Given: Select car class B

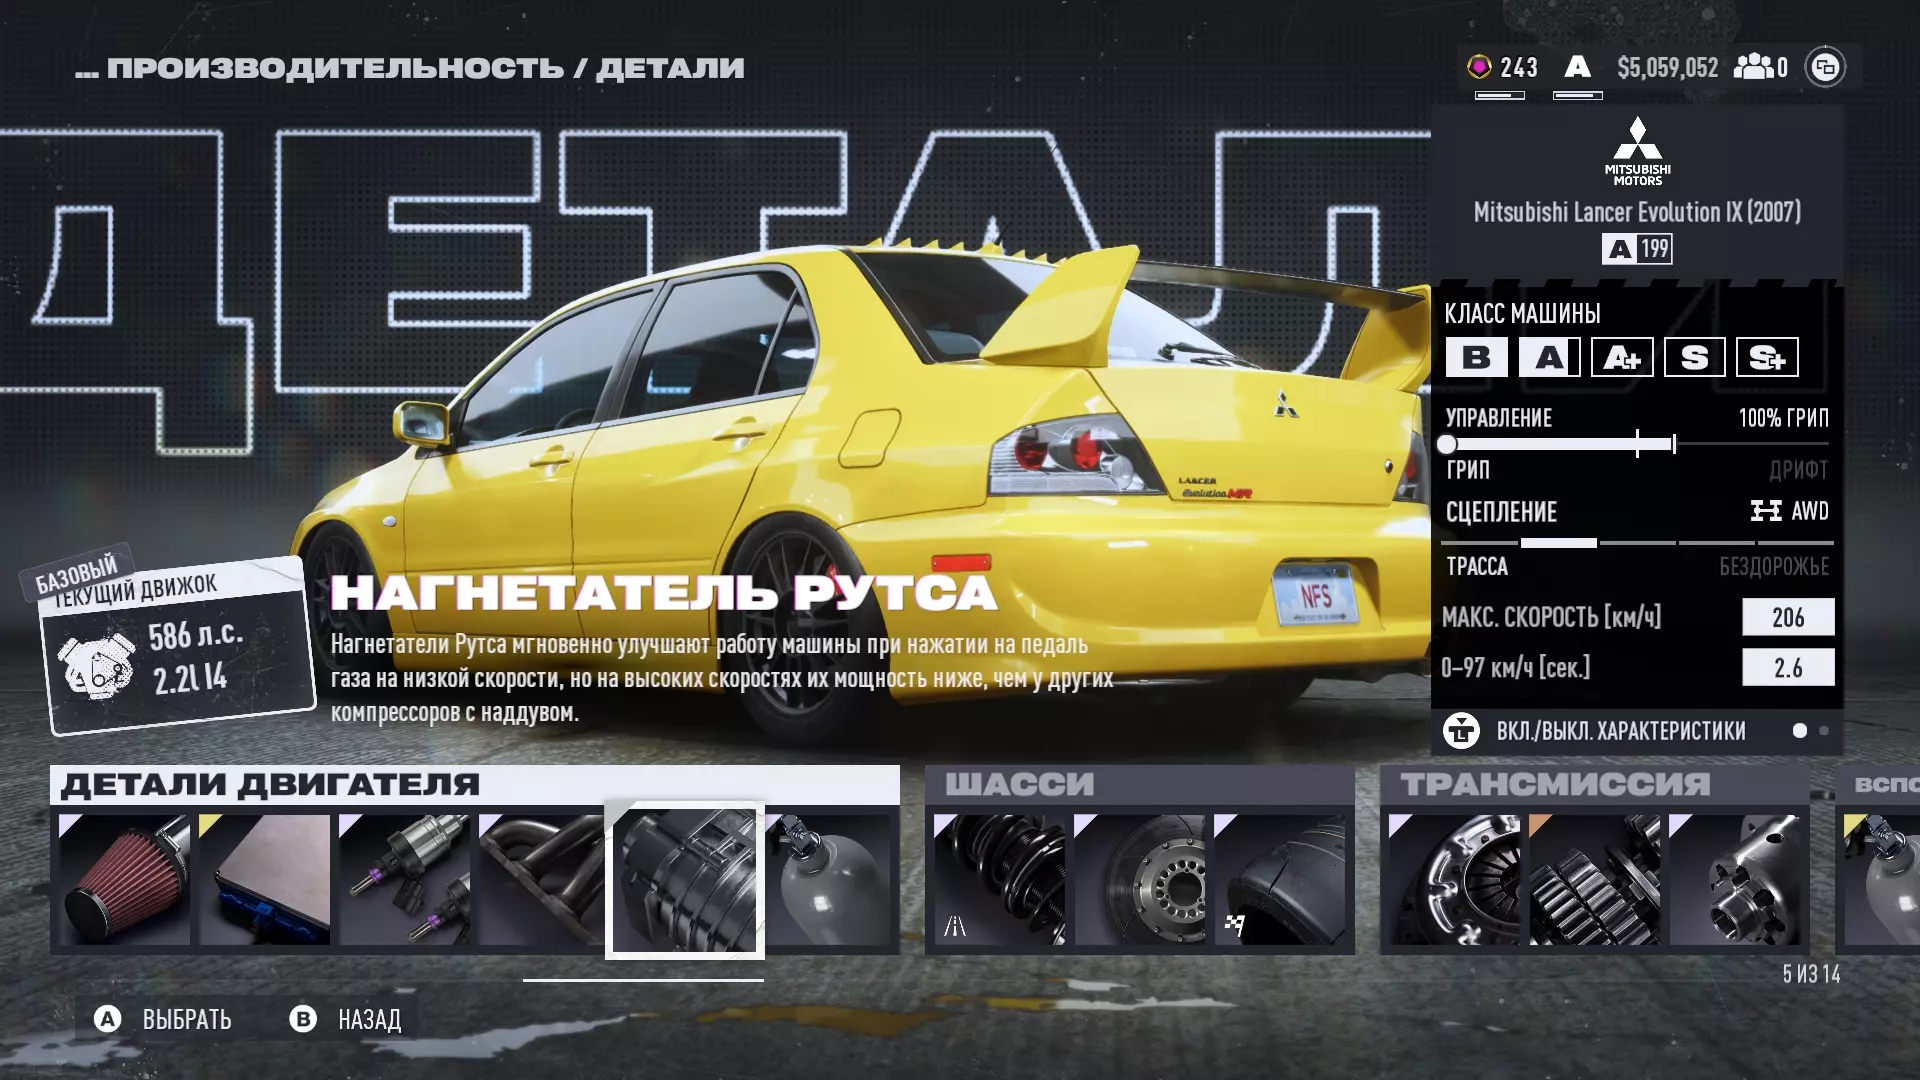Looking at the screenshot, I should [1476, 357].
